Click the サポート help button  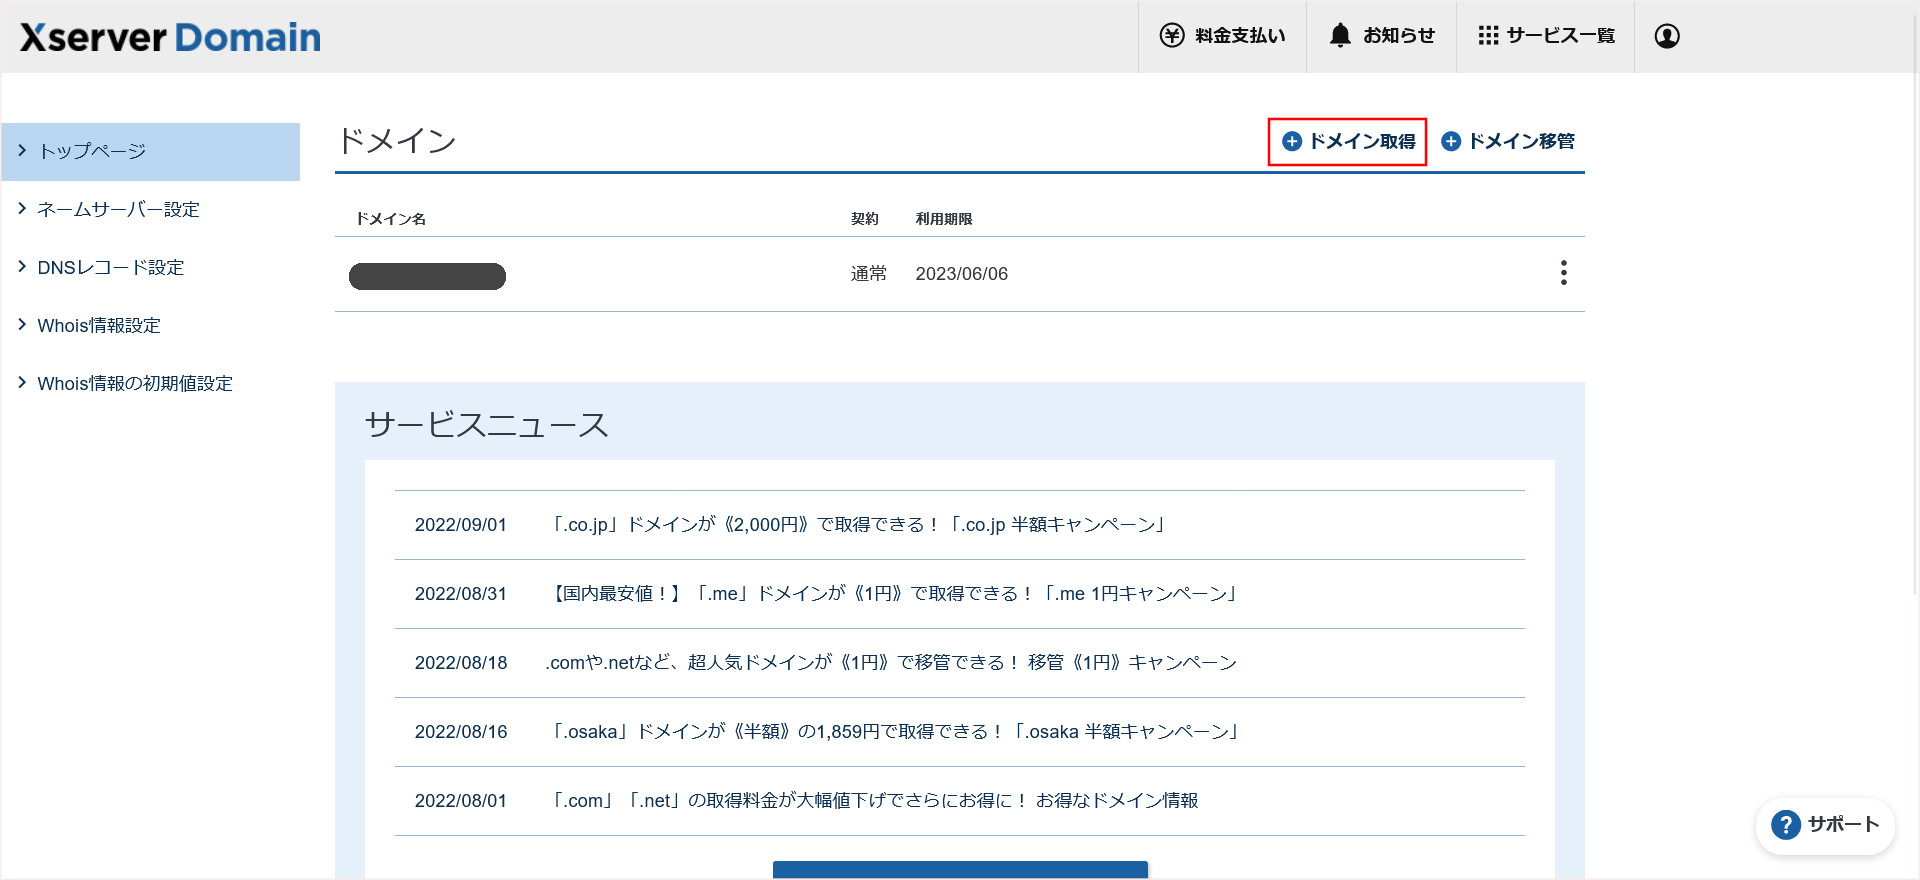pos(1826,825)
